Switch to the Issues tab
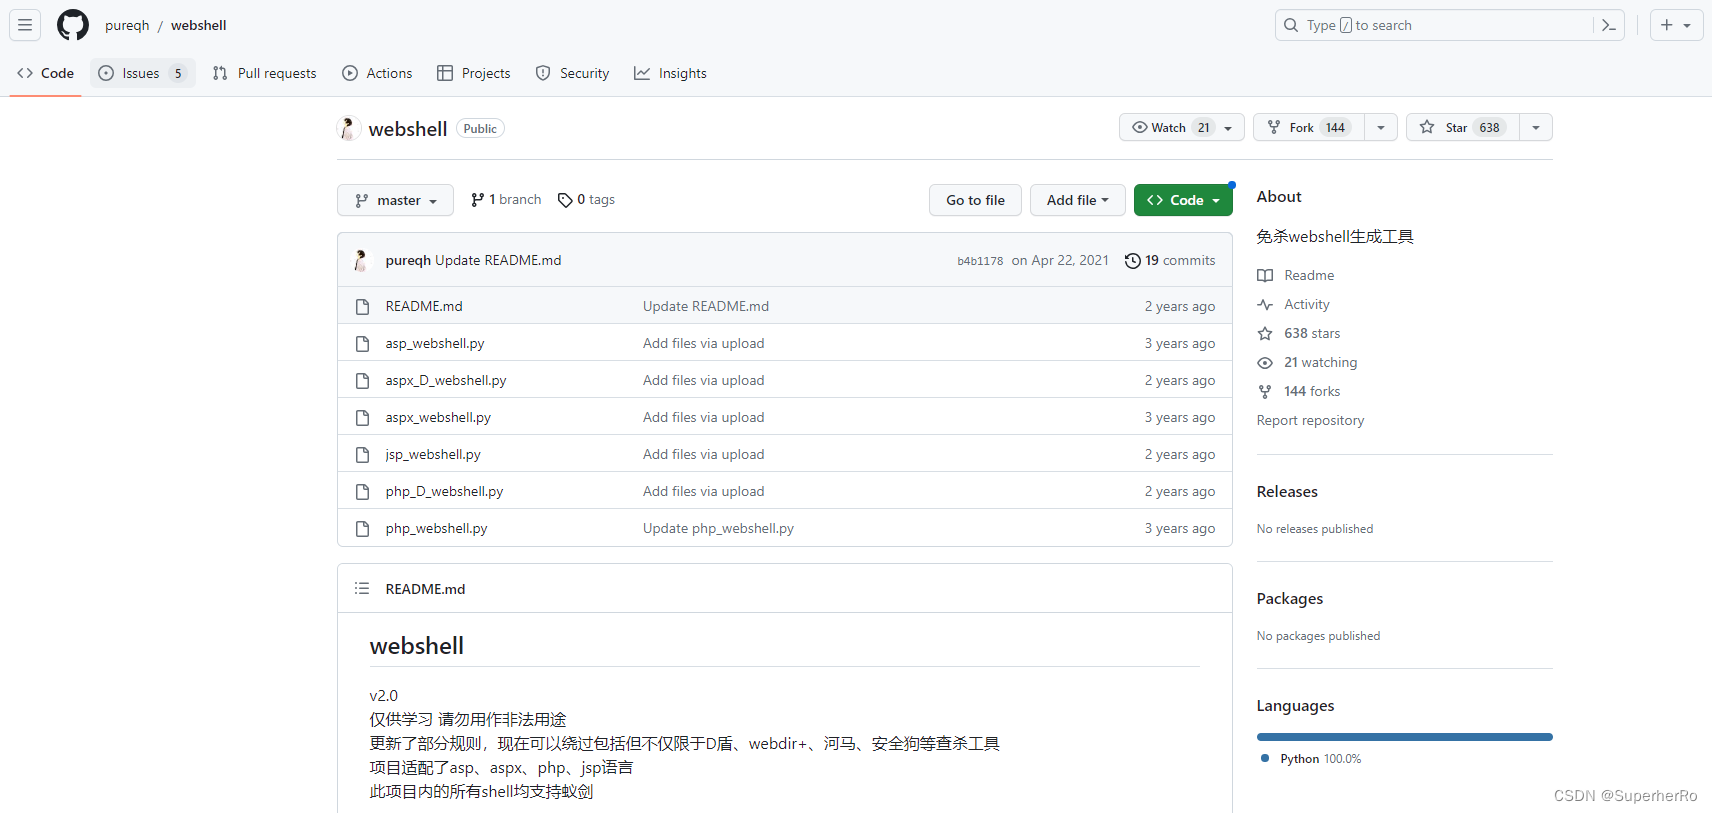Viewport: 1712px width, 813px height. [x=142, y=73]
